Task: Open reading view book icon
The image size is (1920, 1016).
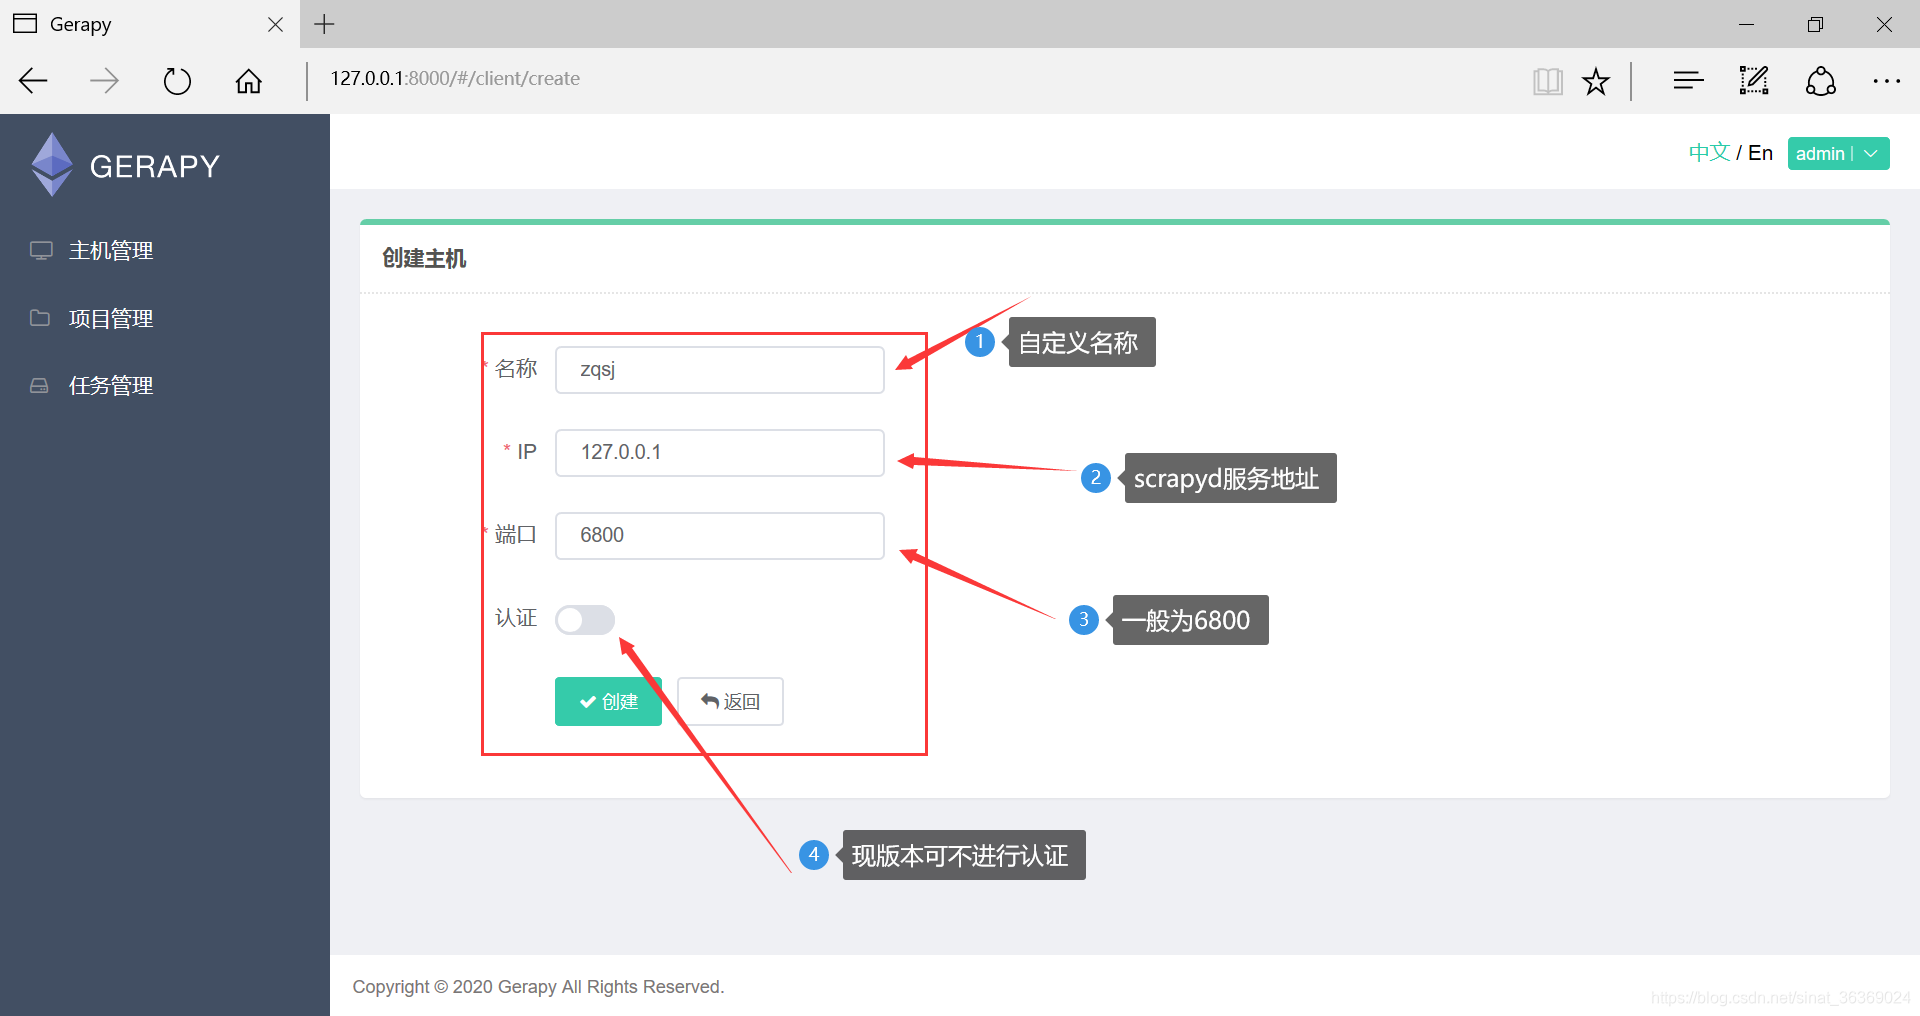Action: pos(1547,81)
